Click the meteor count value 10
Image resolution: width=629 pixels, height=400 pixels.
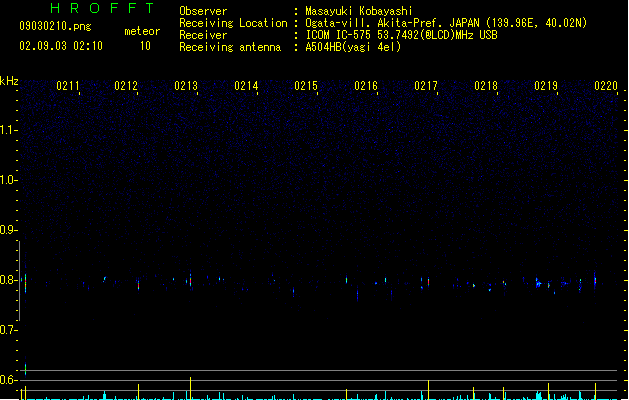(145, 46)
